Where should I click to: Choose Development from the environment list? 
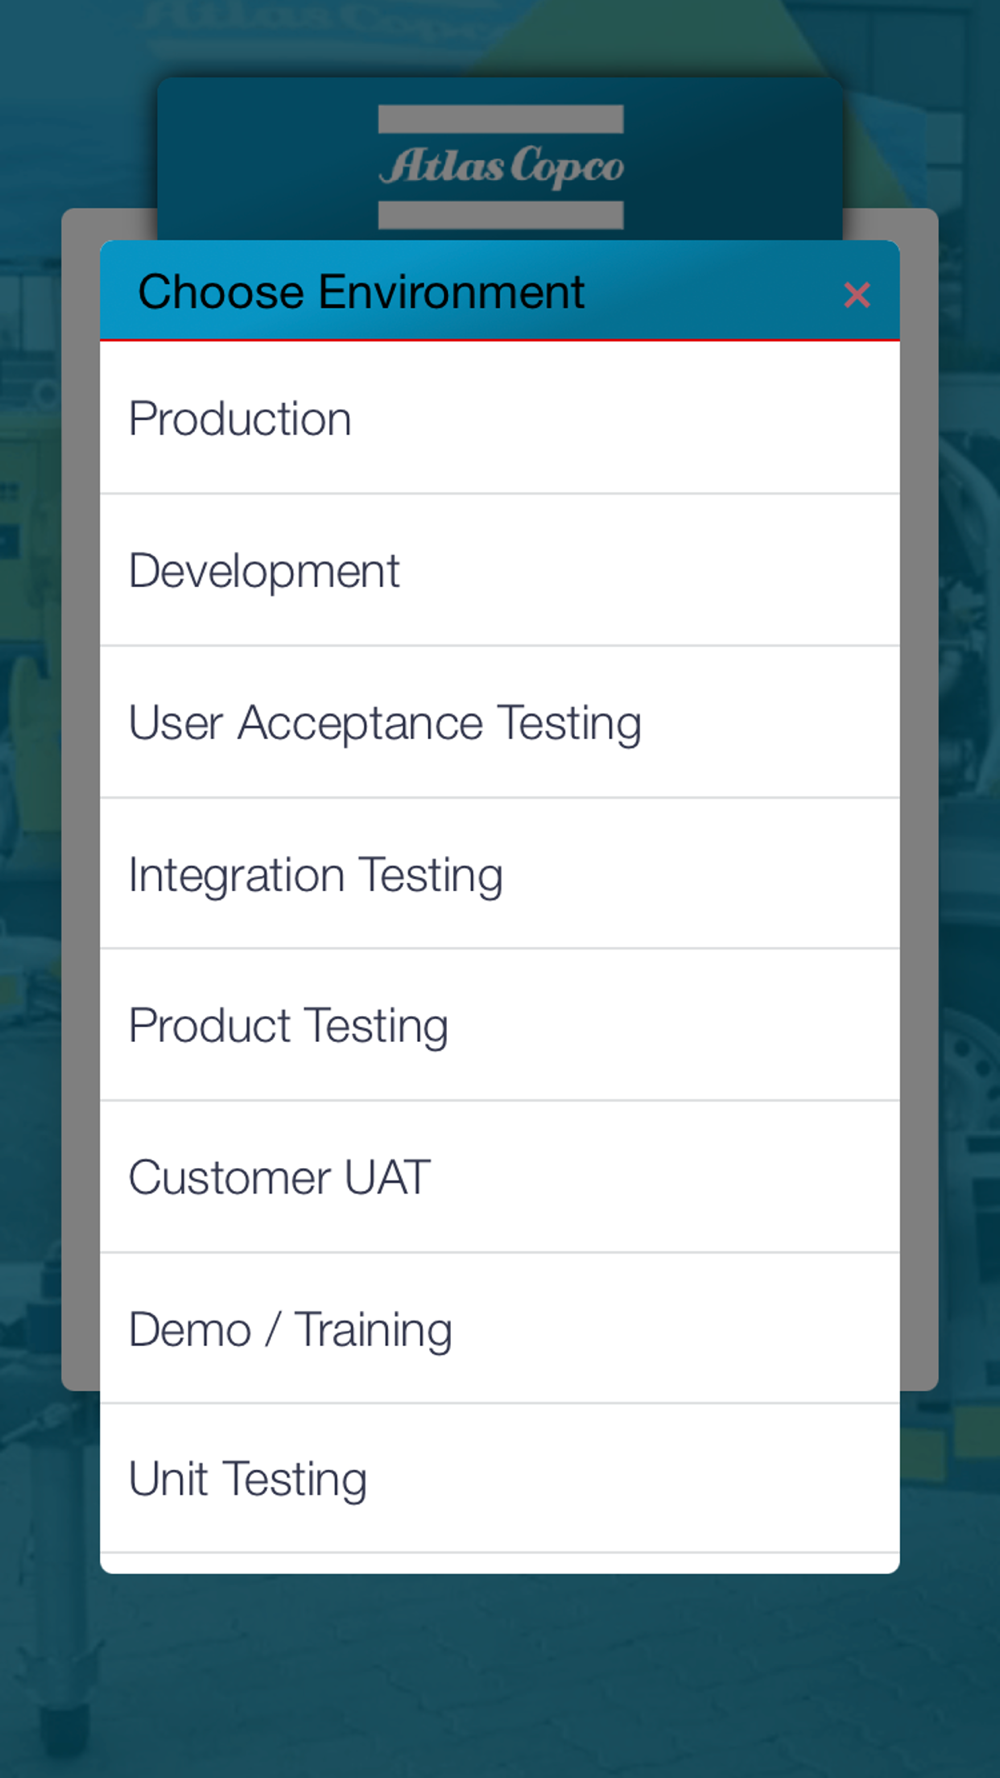[500, 570]
